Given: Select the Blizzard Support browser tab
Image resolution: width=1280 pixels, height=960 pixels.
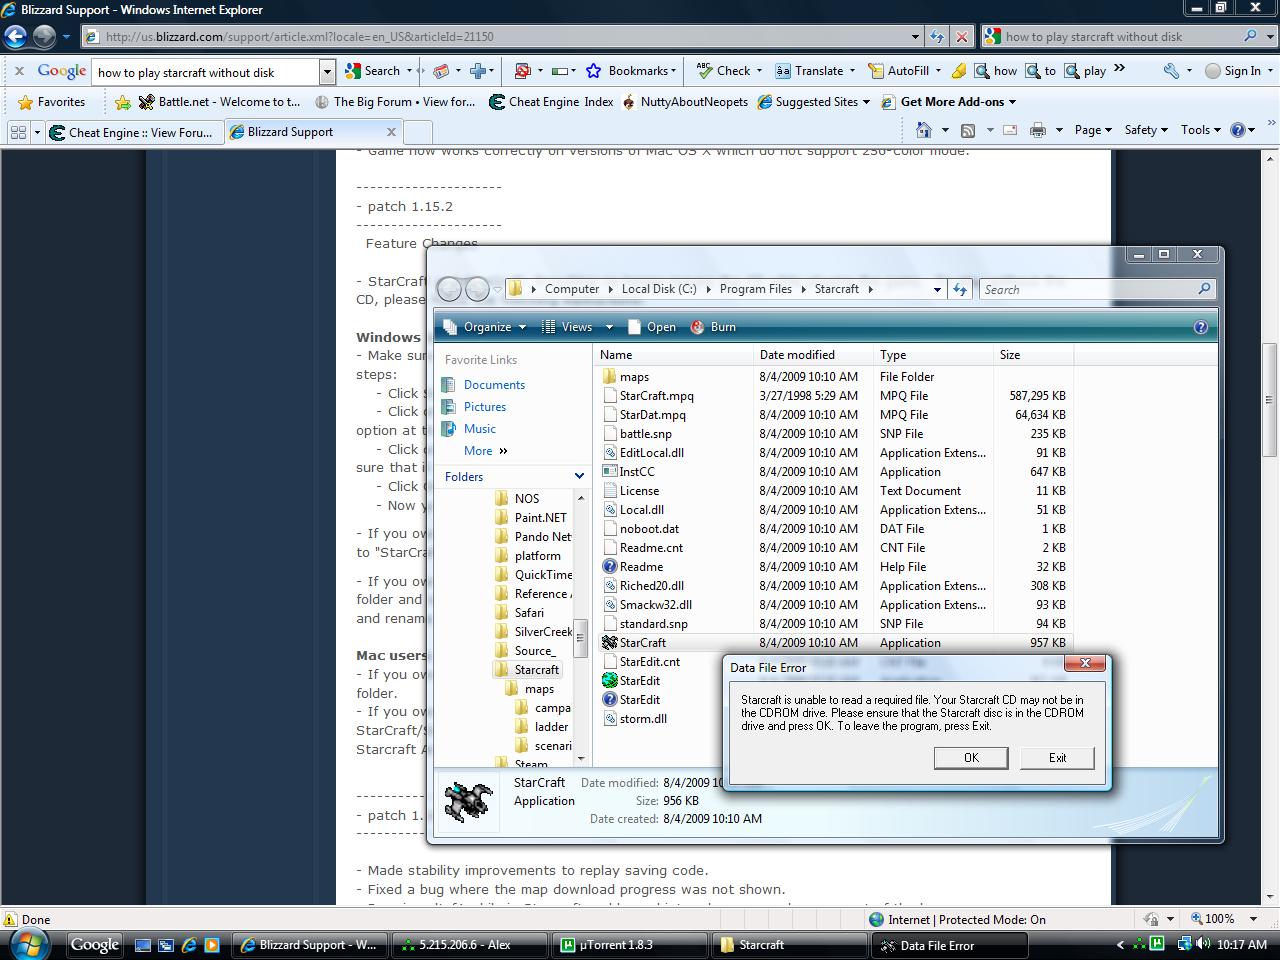Looking at the screenshot, I should 312,132.
